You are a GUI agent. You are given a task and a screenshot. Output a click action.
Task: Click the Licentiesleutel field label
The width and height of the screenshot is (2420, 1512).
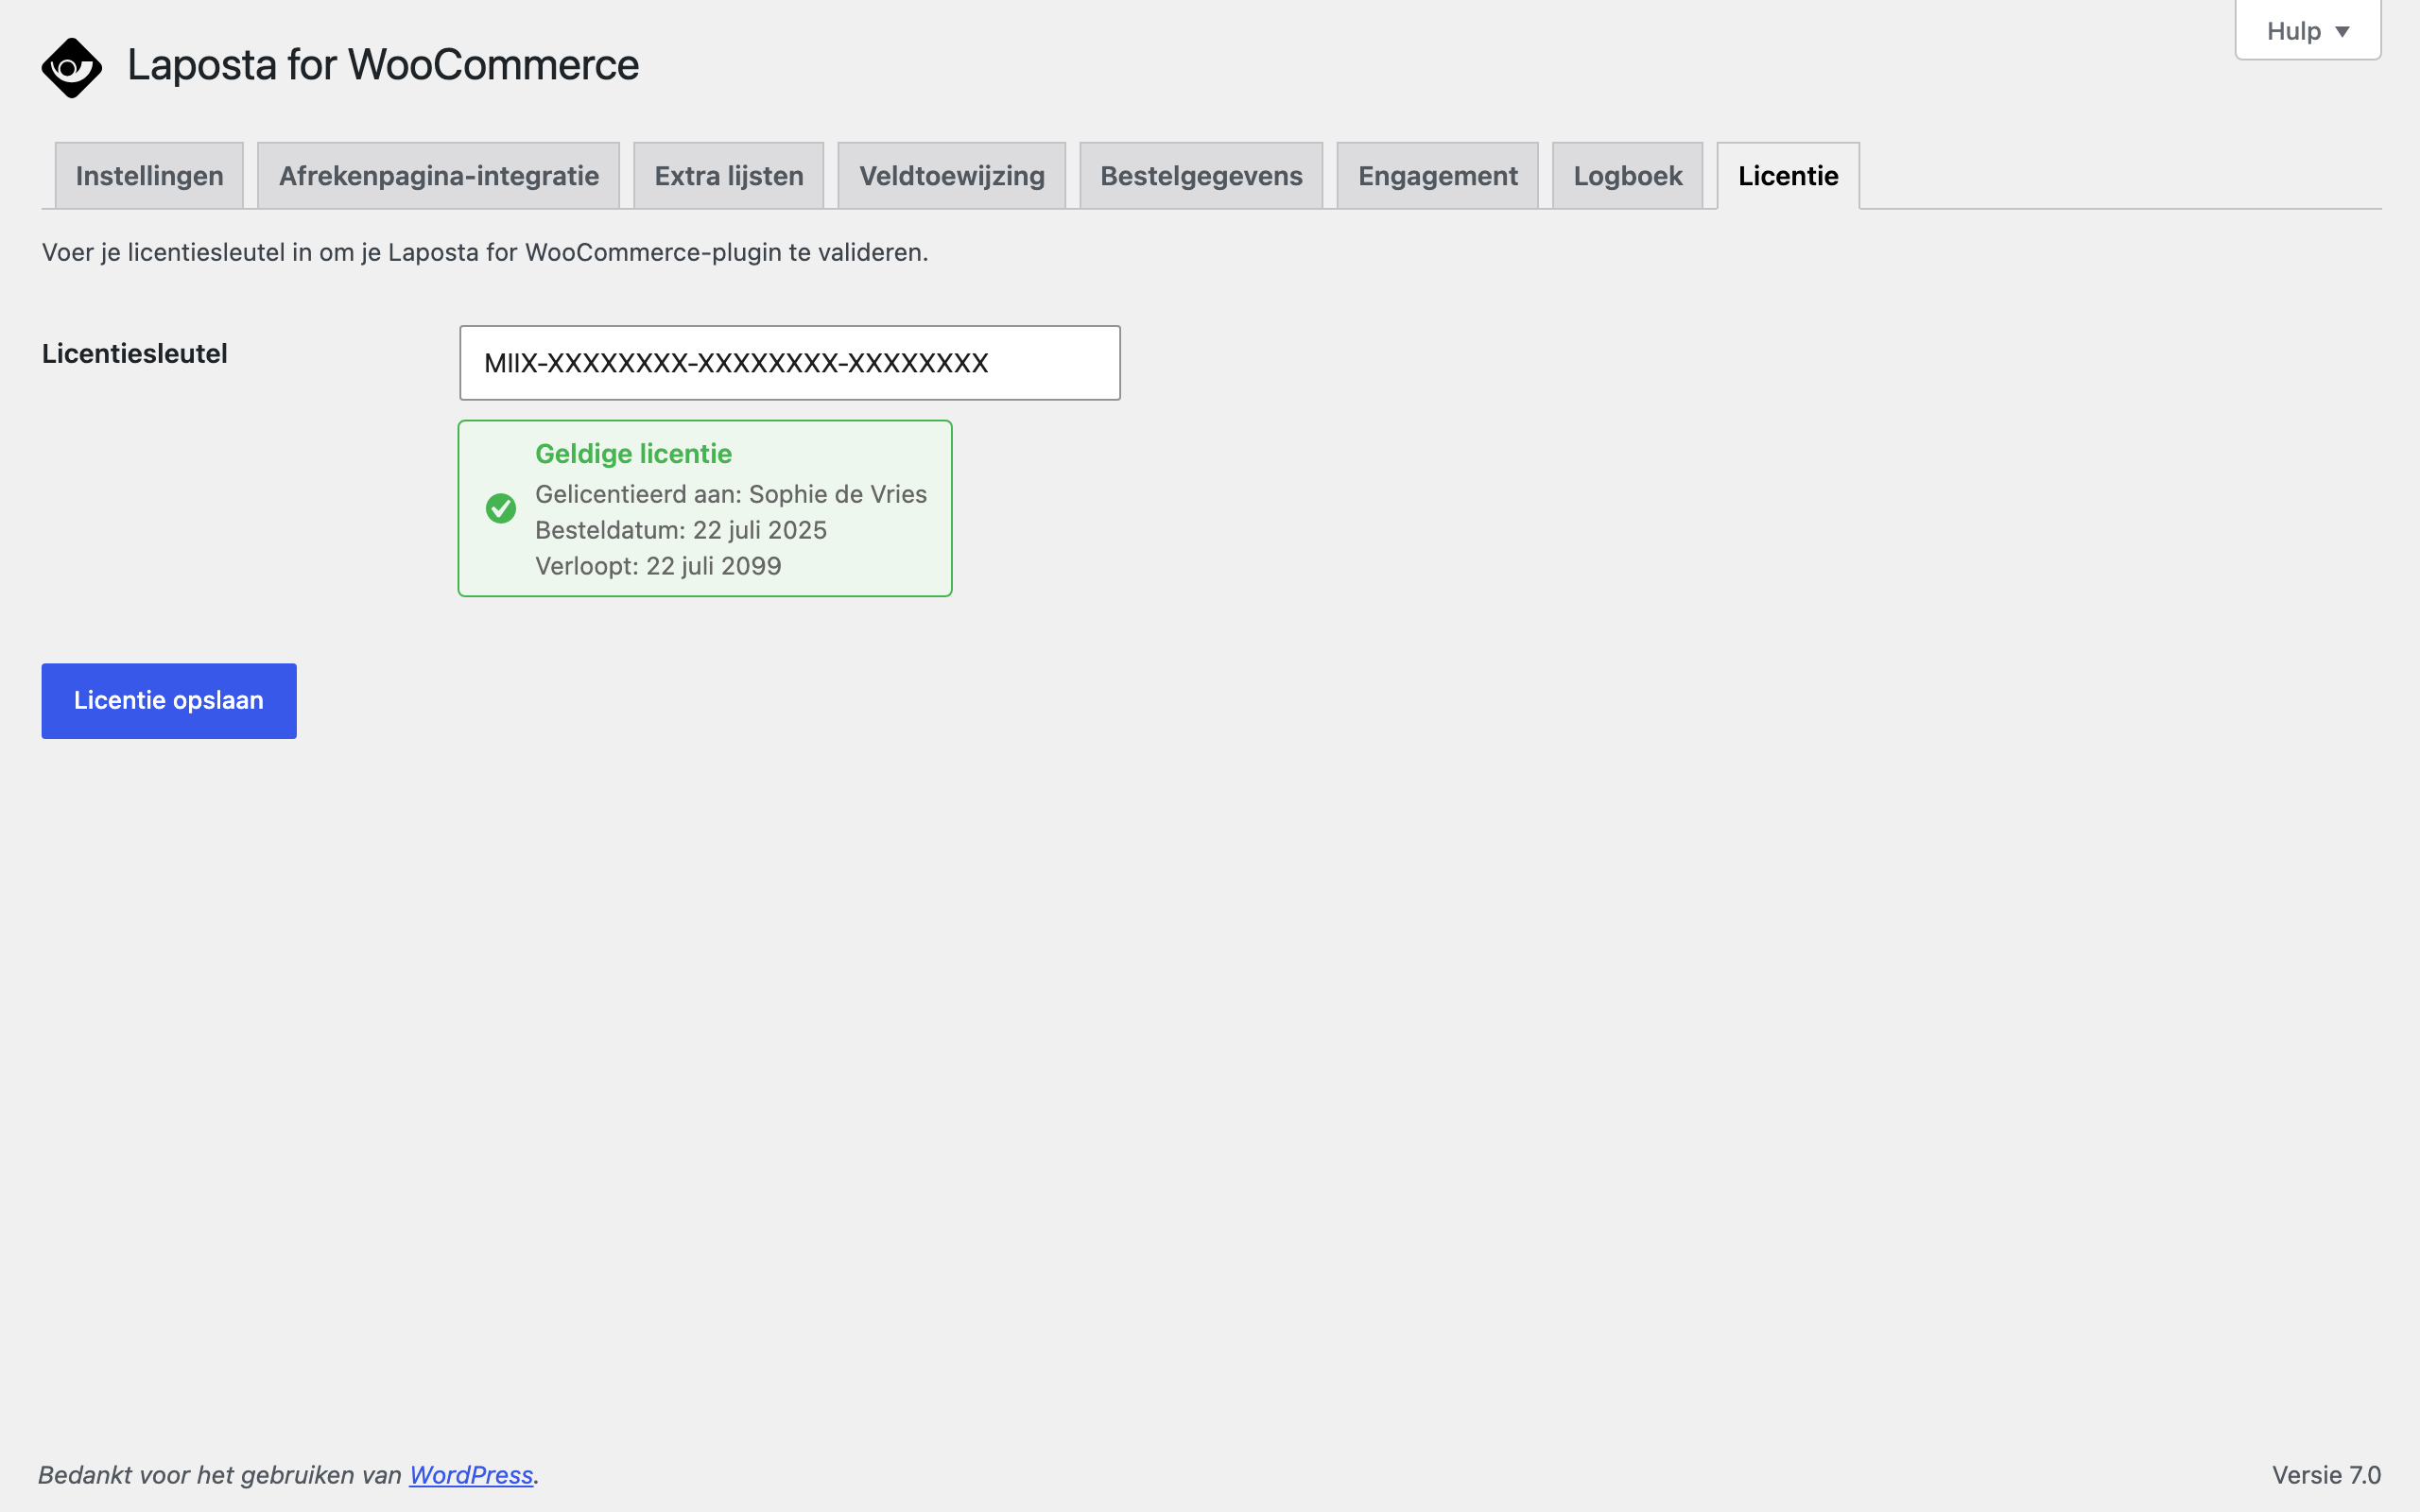(135, 354)
